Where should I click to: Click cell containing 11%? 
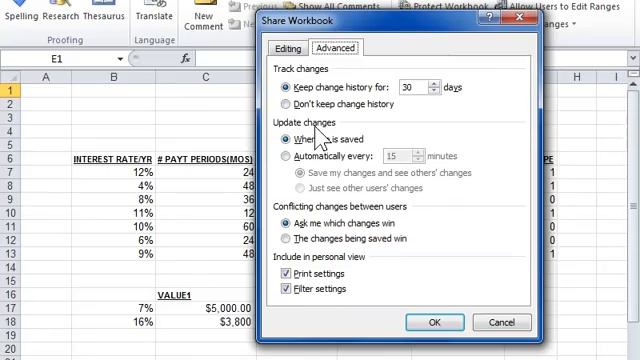113,213
